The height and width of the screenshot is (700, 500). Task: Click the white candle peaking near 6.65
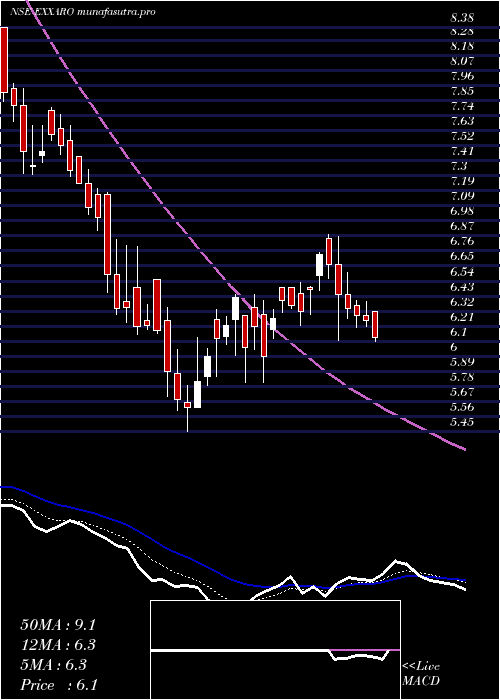[x=319, y=265]
